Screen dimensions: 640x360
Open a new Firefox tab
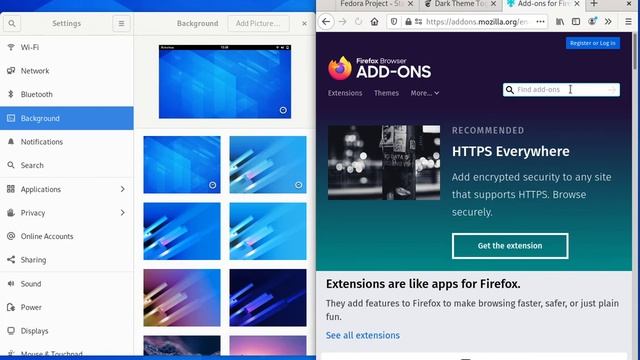pos(594,4)
